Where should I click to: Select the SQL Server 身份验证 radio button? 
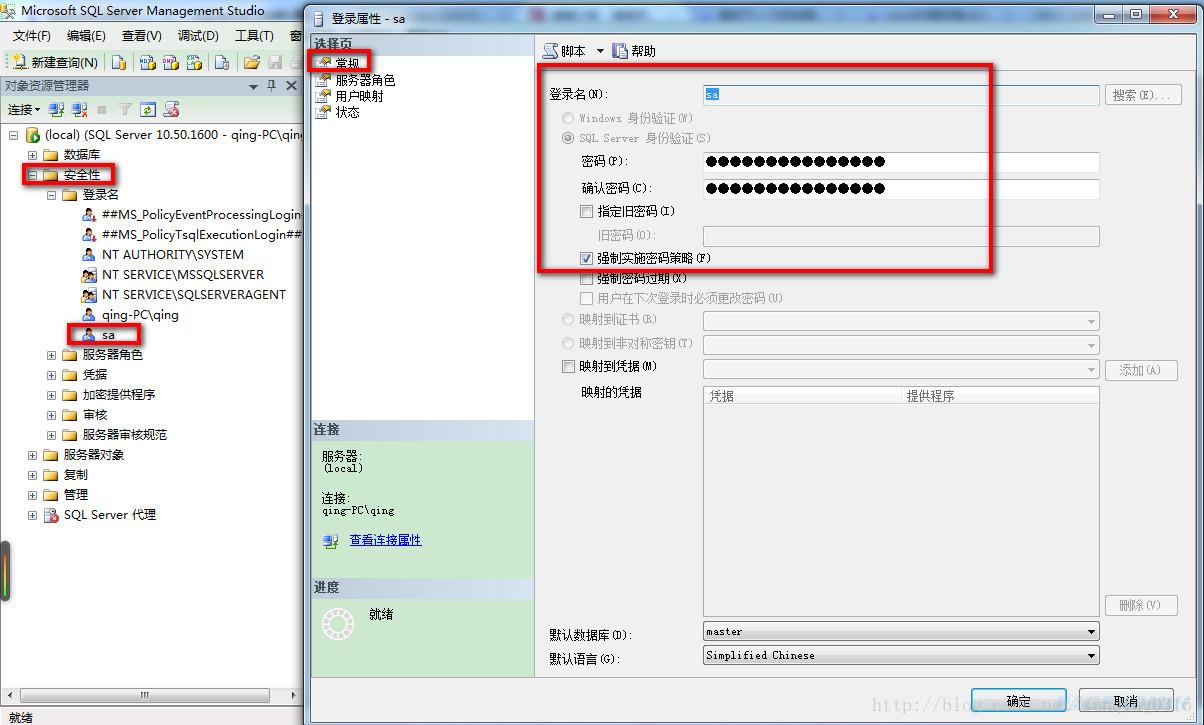pos(568,138)
